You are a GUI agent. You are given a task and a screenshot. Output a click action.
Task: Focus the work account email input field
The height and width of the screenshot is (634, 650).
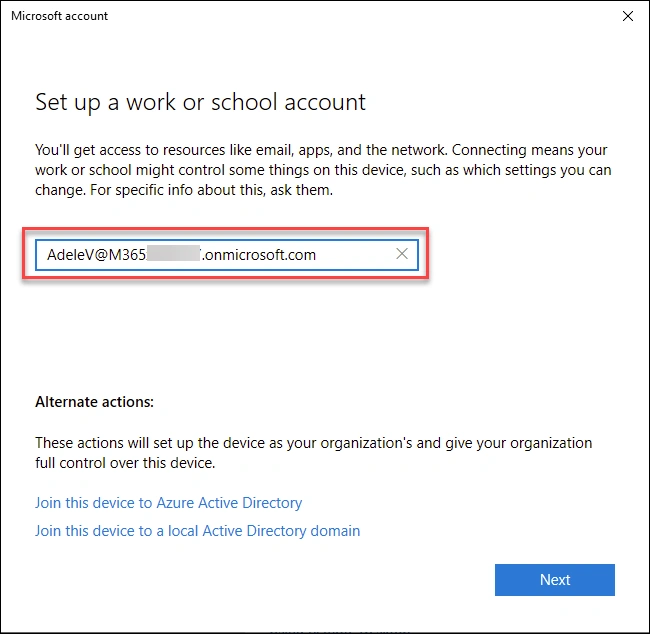227,255
